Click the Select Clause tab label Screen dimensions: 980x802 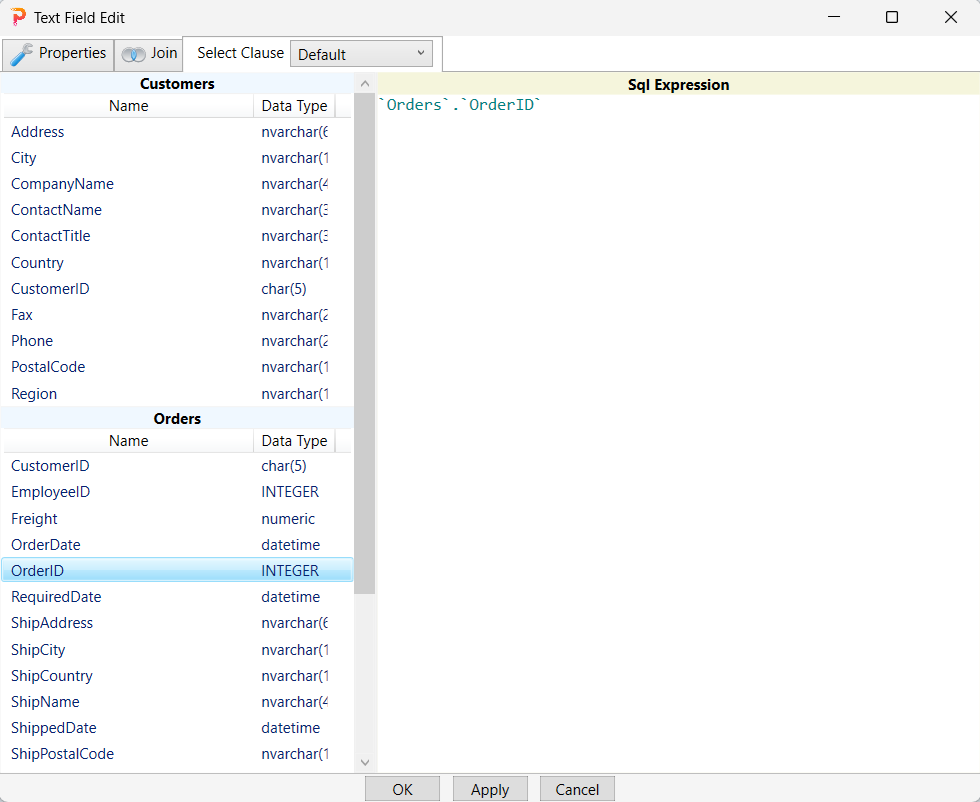[240, 53]
